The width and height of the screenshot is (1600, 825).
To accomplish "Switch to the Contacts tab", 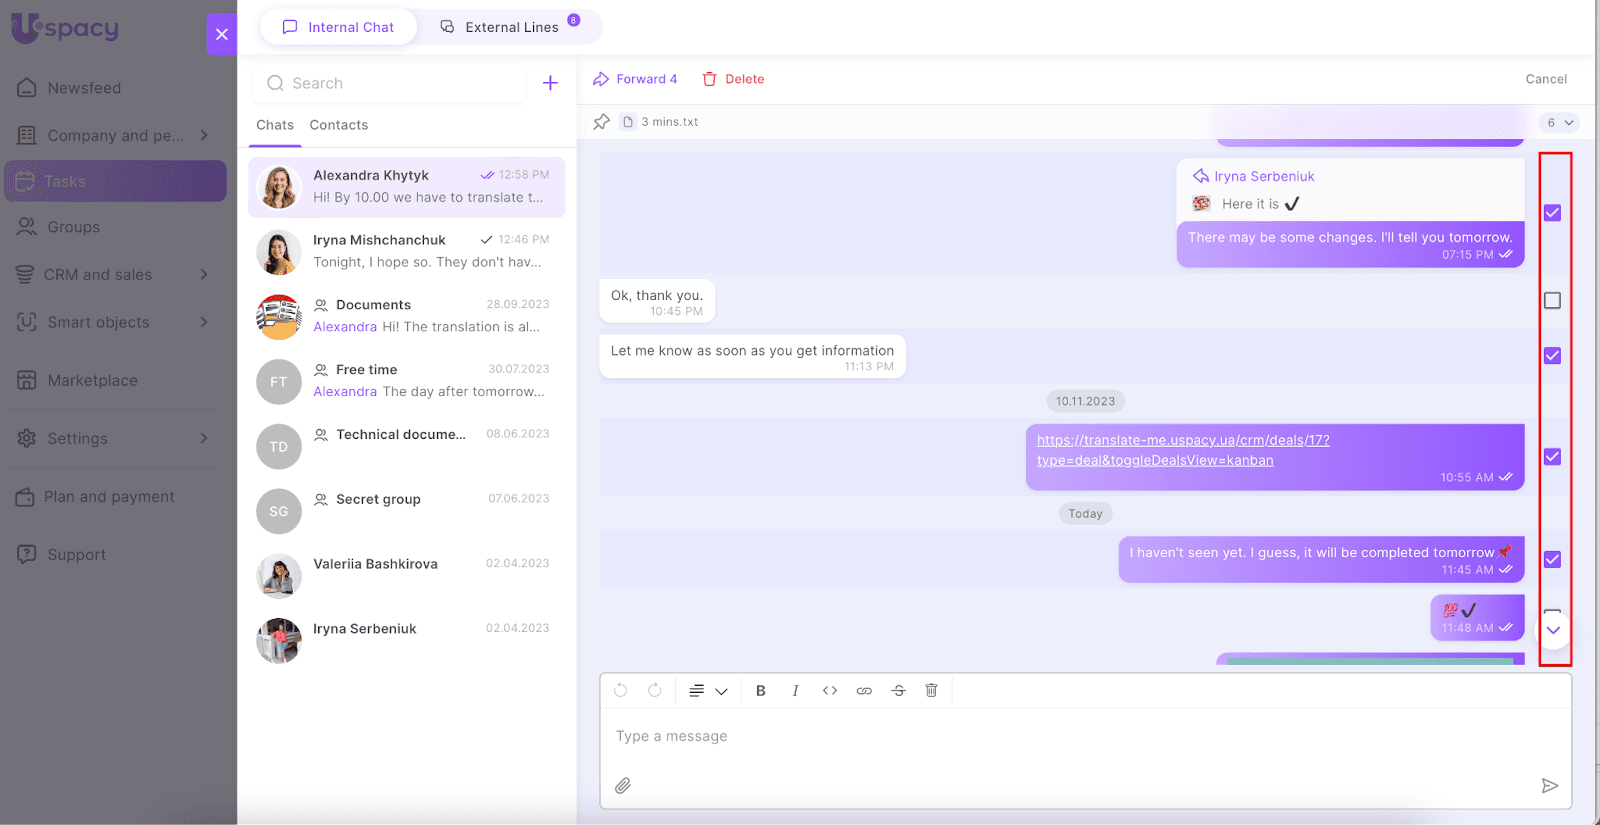I will [x=338, y=125].
